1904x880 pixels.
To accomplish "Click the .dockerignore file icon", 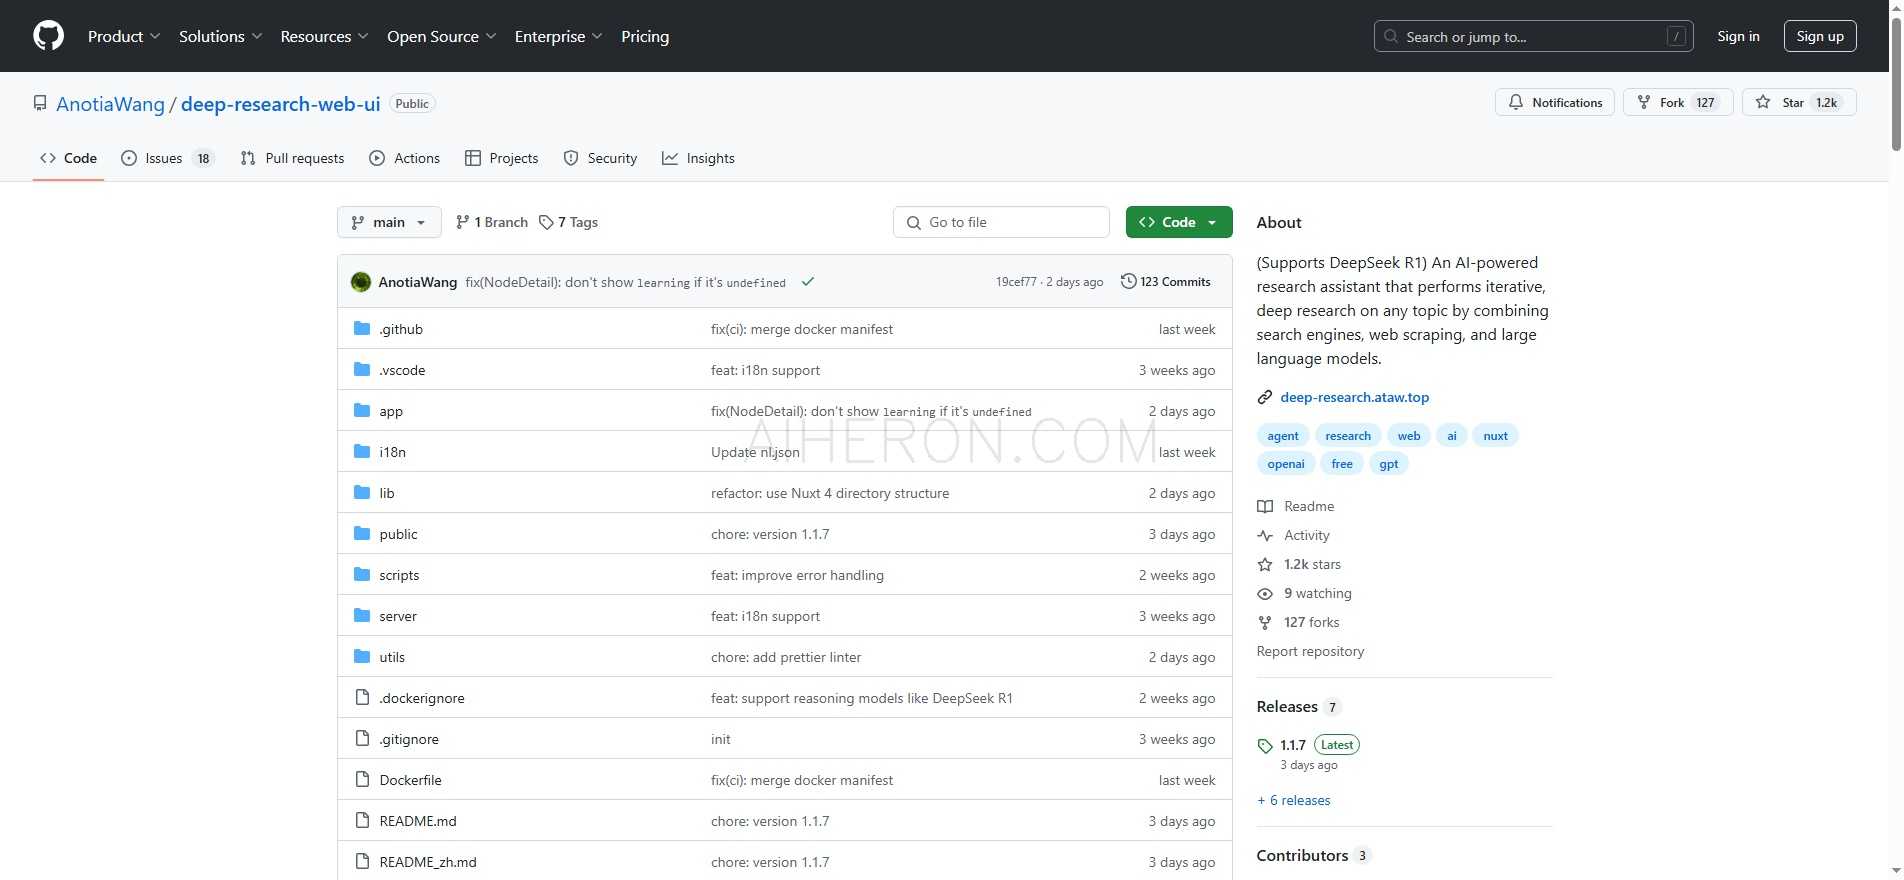I will (362, 698).
